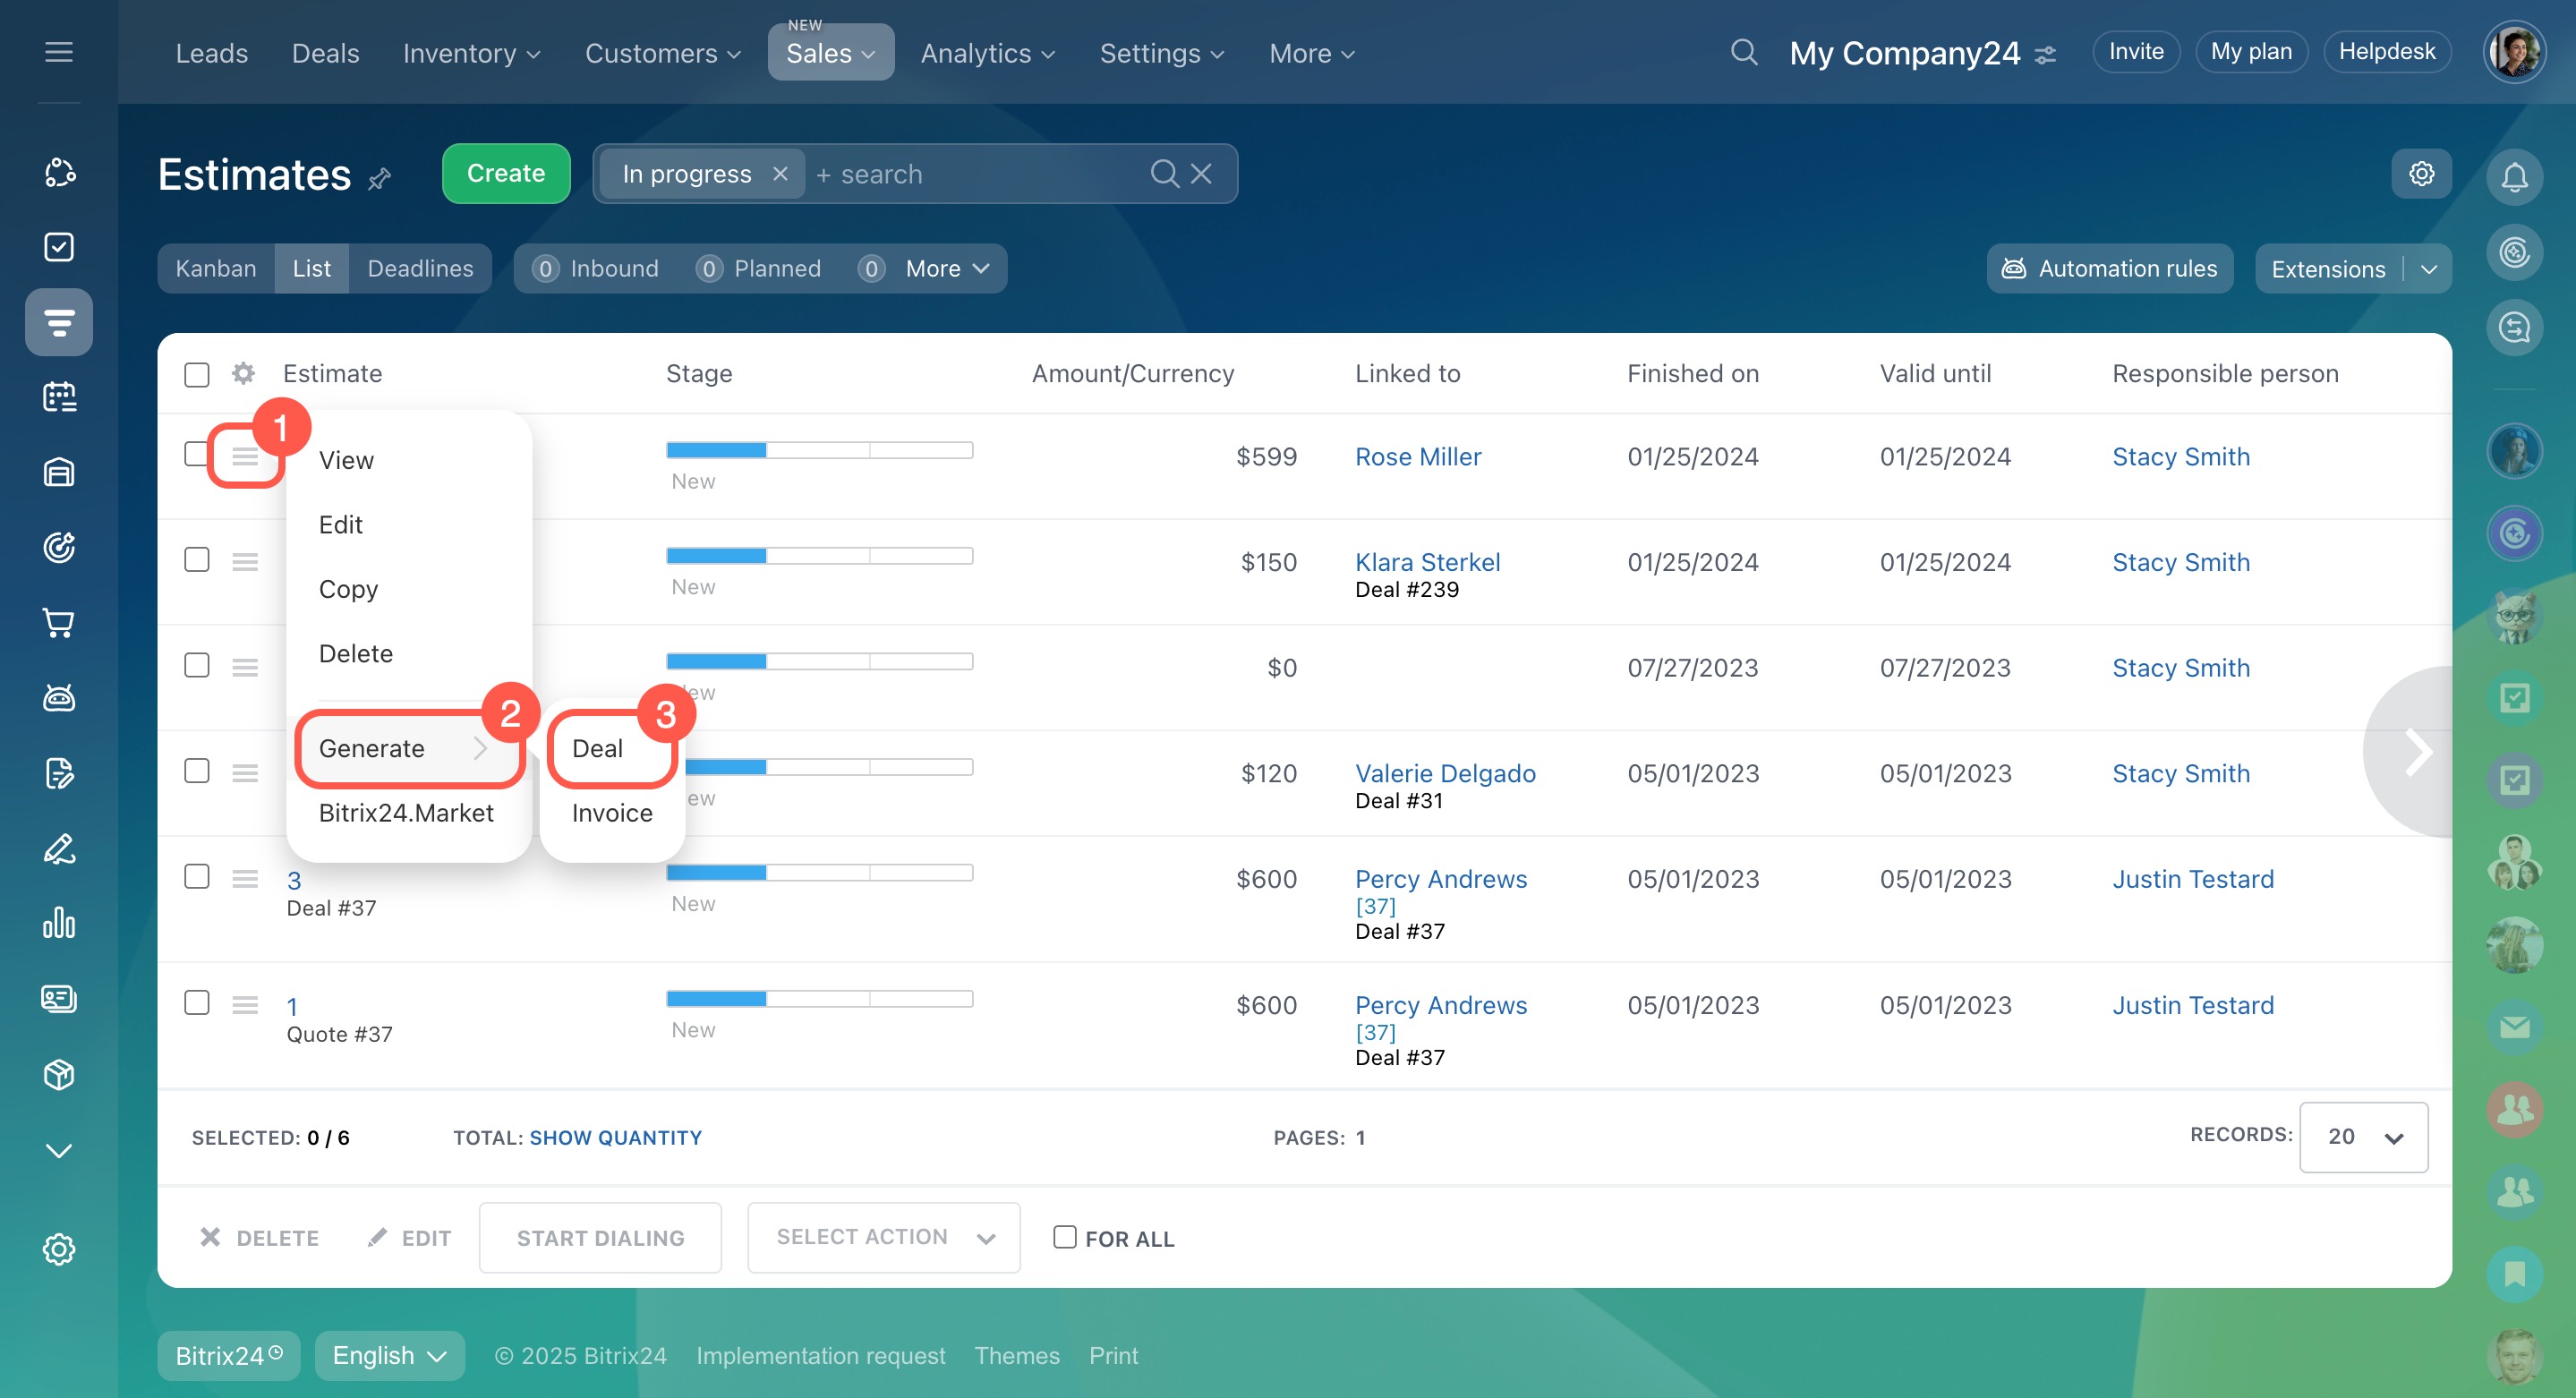Switch to Deadlines view tab

pyautogui.click(x=420, y=268)
